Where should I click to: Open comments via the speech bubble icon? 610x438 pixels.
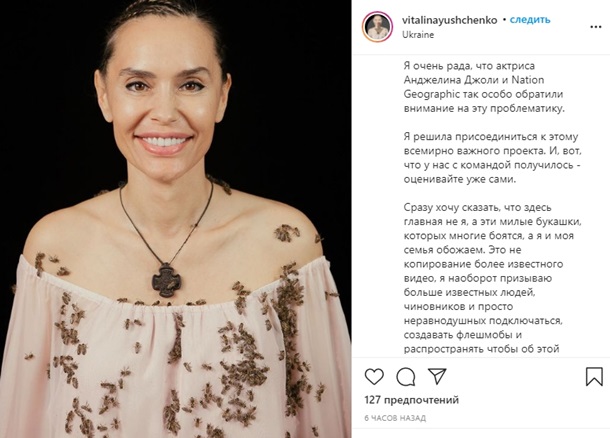tap(405, 377)
